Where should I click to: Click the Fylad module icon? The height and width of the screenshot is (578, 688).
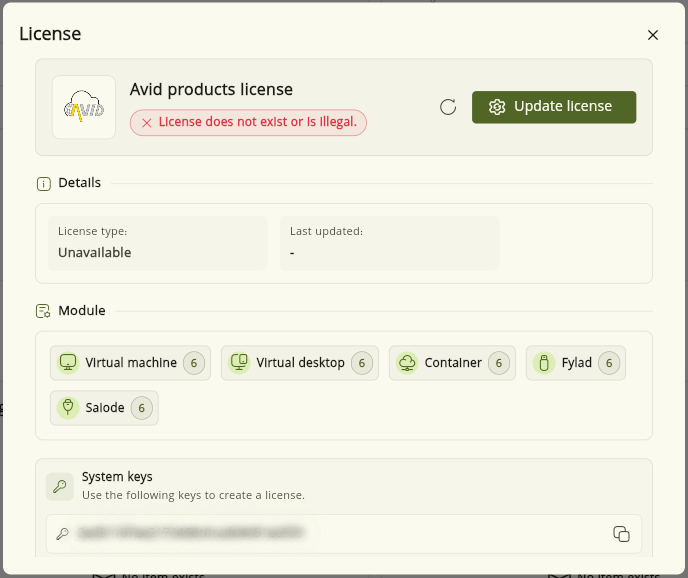point(544,363)
